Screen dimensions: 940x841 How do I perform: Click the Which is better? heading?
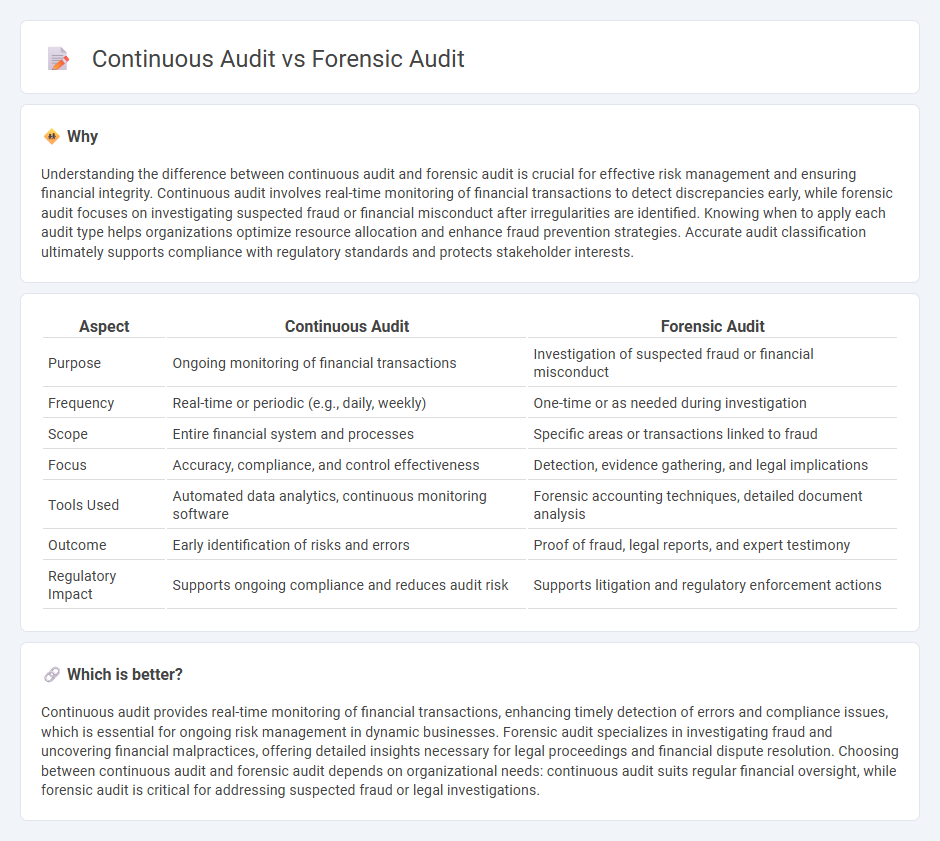pyautogui.click(x=125, y=675)
